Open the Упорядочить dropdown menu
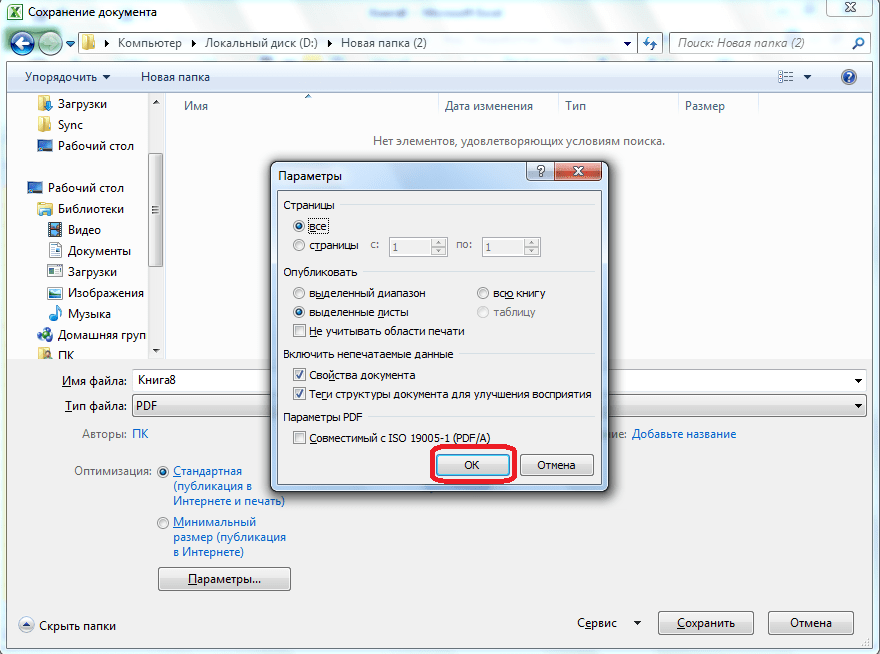 (68, 77)
